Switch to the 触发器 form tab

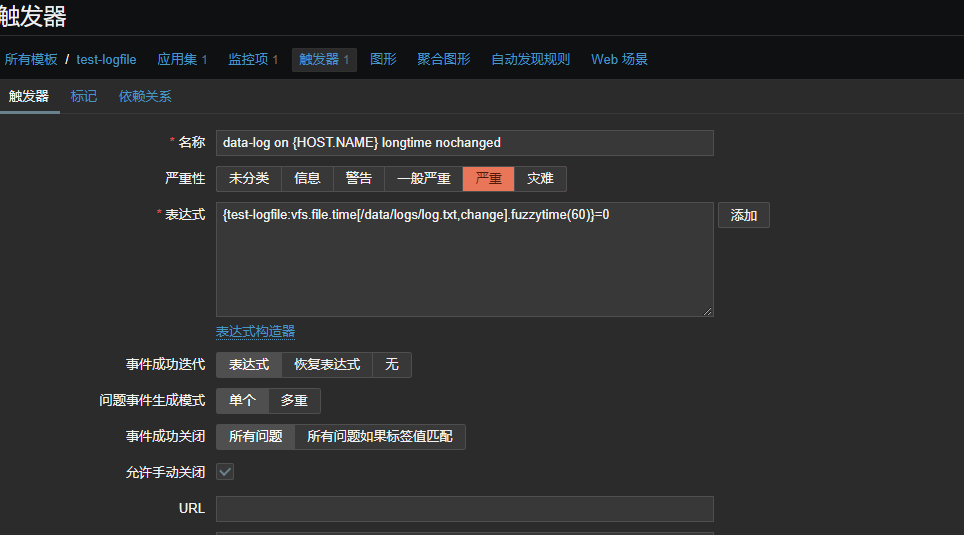coord(29,97)
